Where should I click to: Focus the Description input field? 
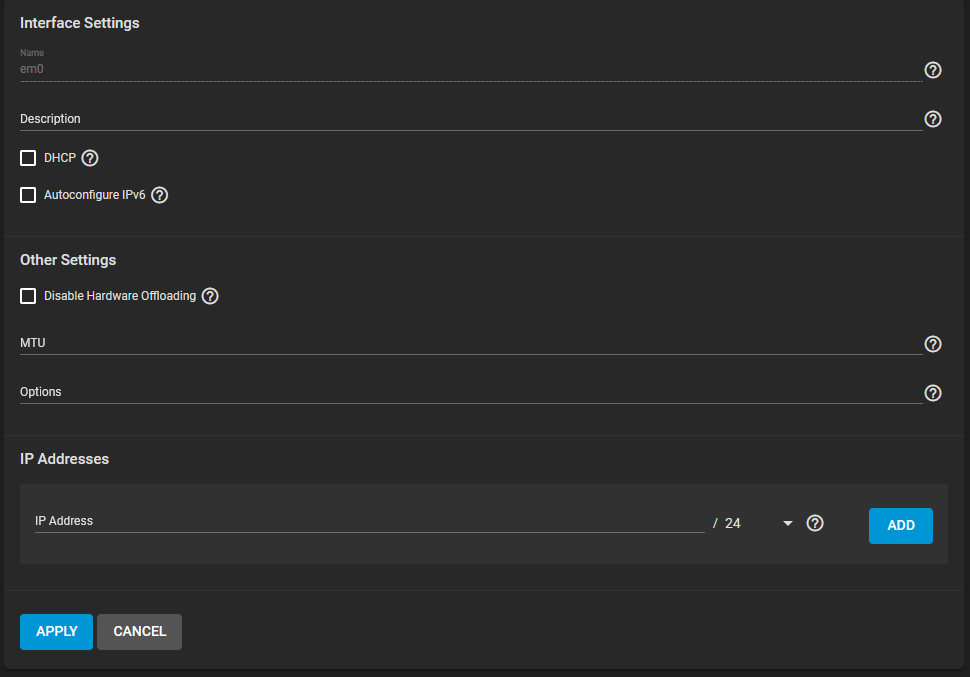471,119
